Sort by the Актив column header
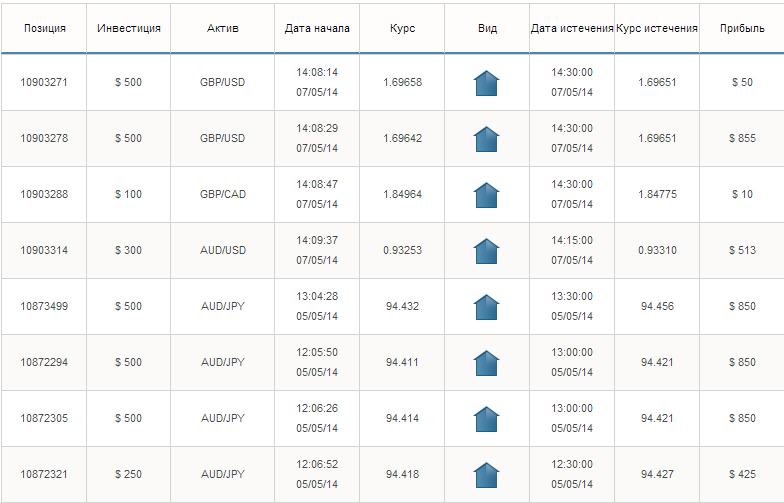 point(222,28)
